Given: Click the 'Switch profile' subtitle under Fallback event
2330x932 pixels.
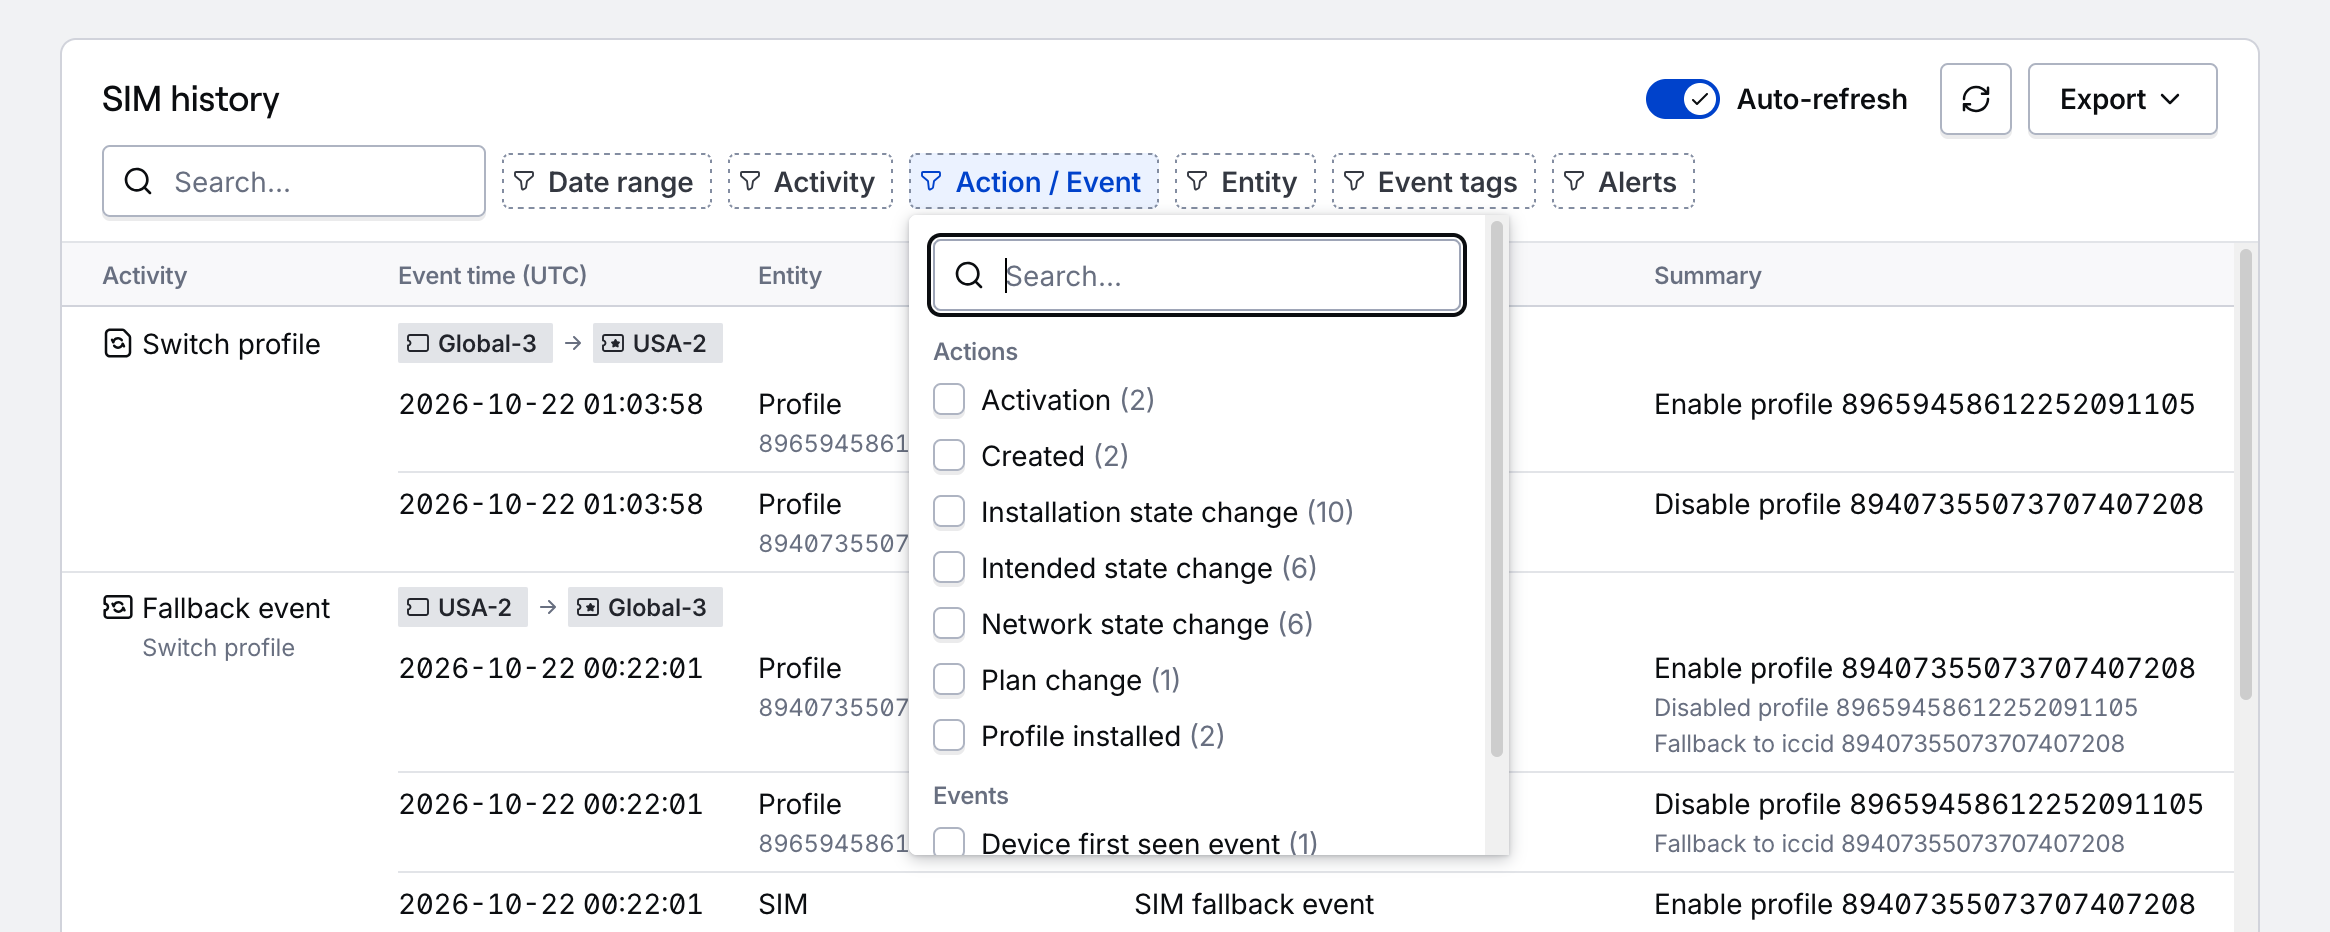Looking at the screenshot, I should click(x=218, y=647).
